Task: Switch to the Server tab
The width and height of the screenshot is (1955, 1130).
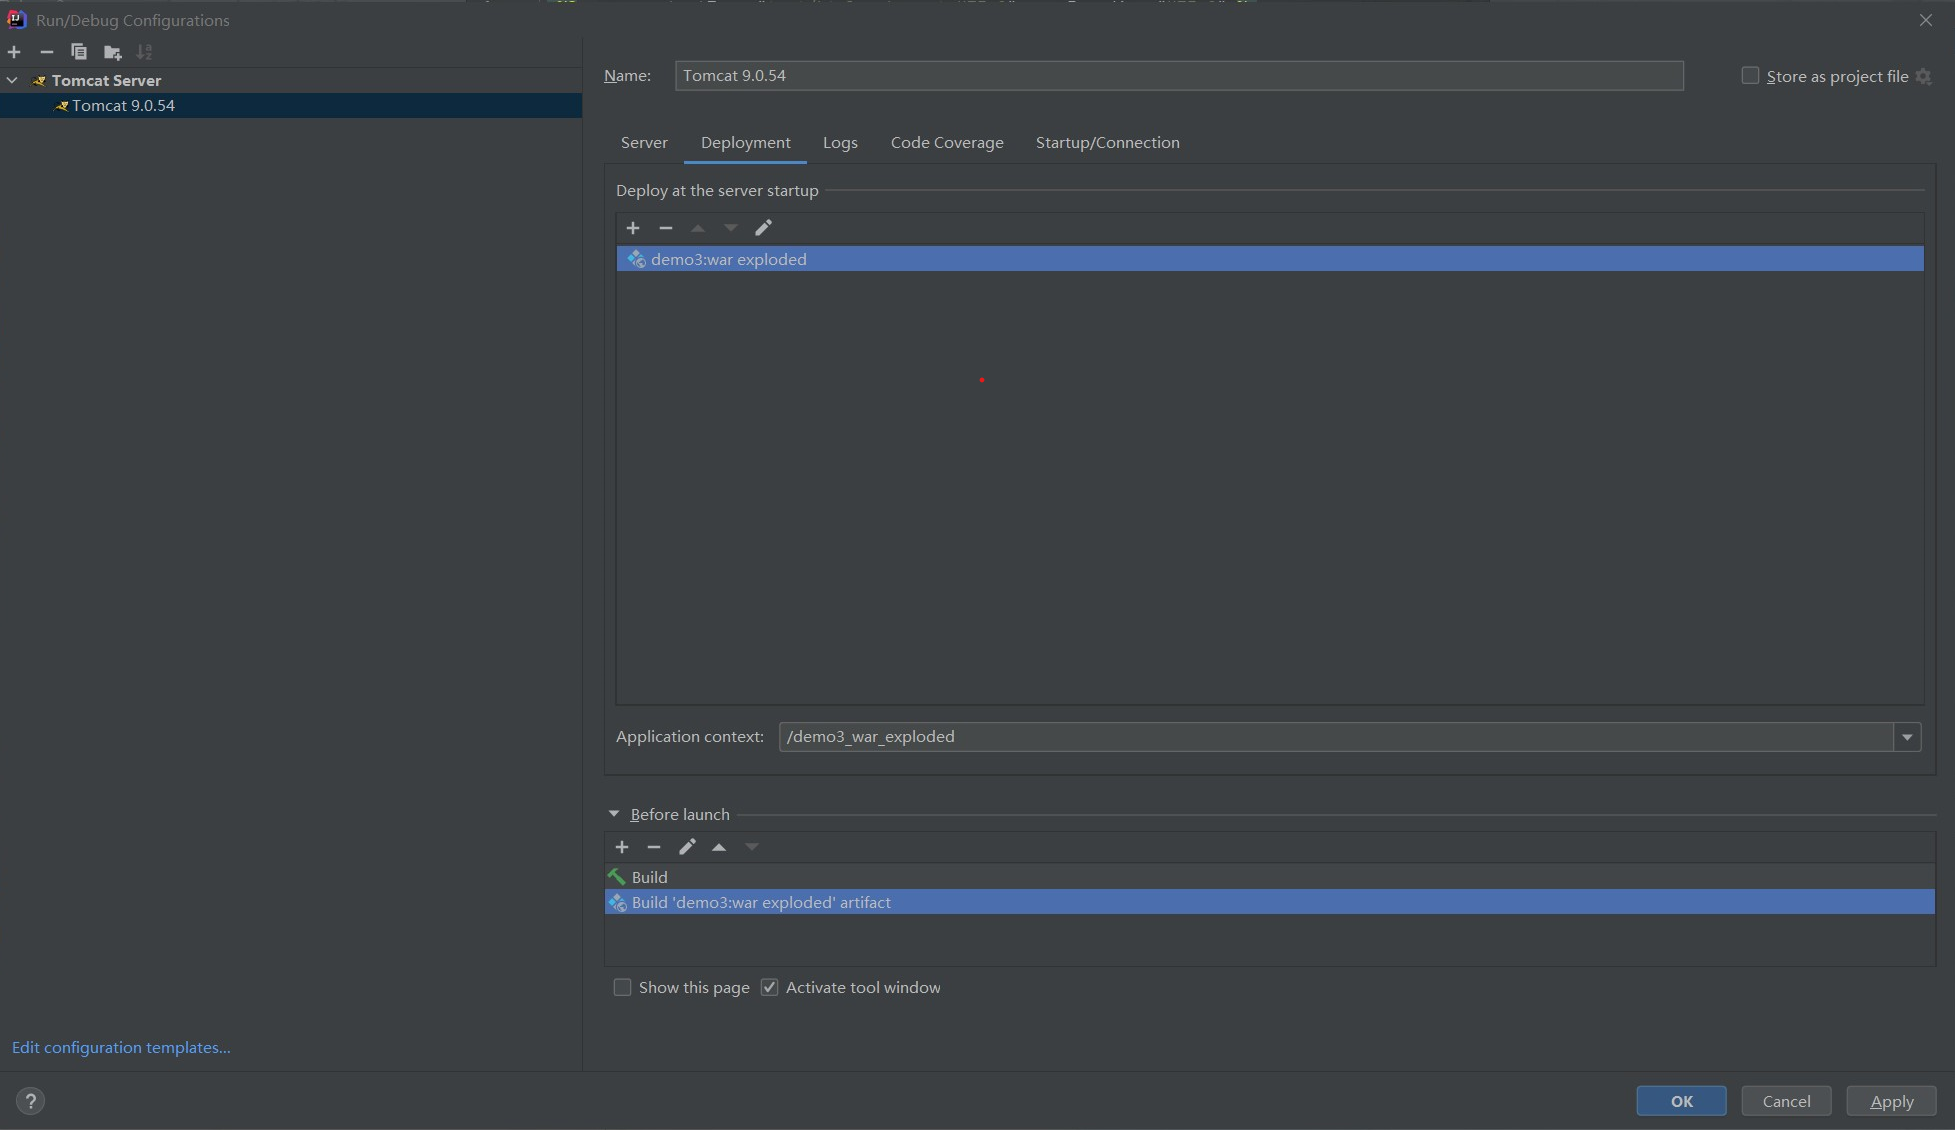Action: pyautogui.click(x=644, y=143)
